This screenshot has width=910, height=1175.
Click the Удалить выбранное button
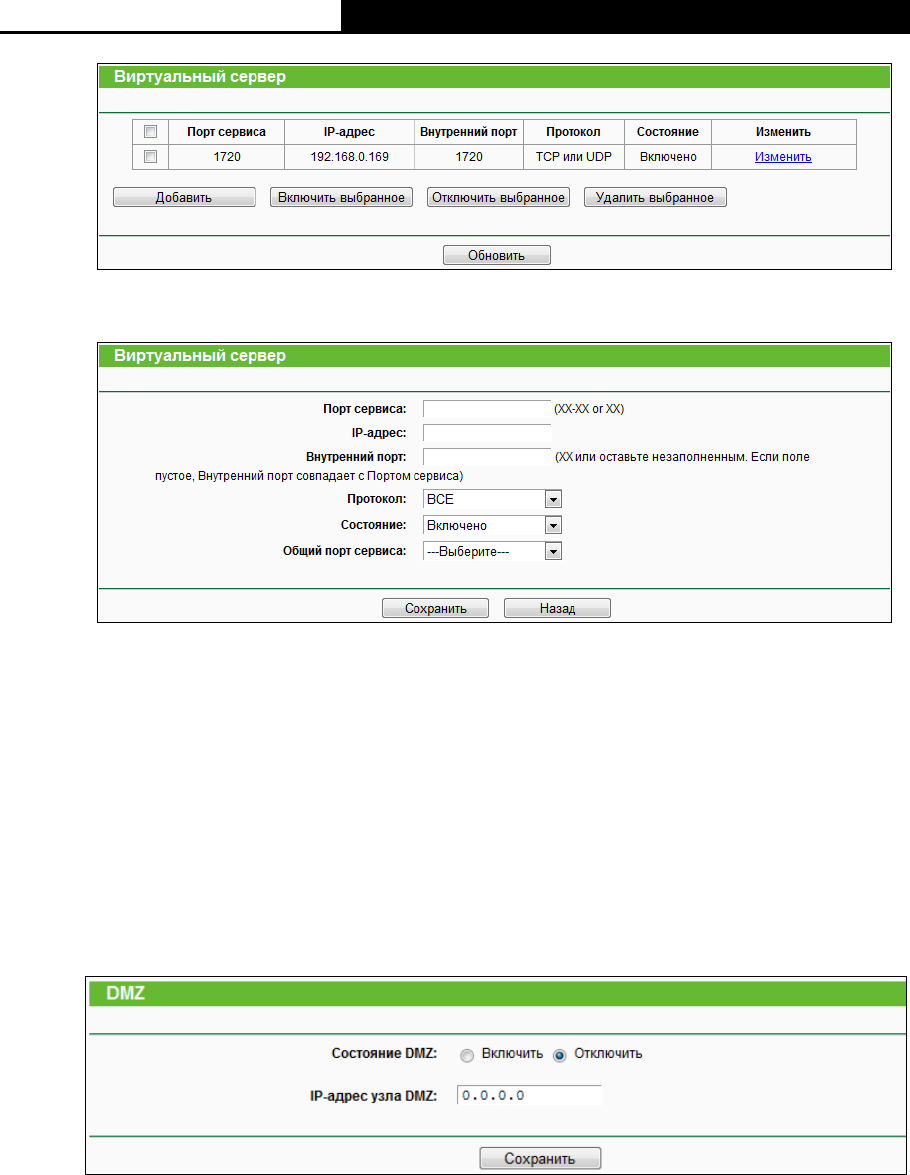point(655,197)
